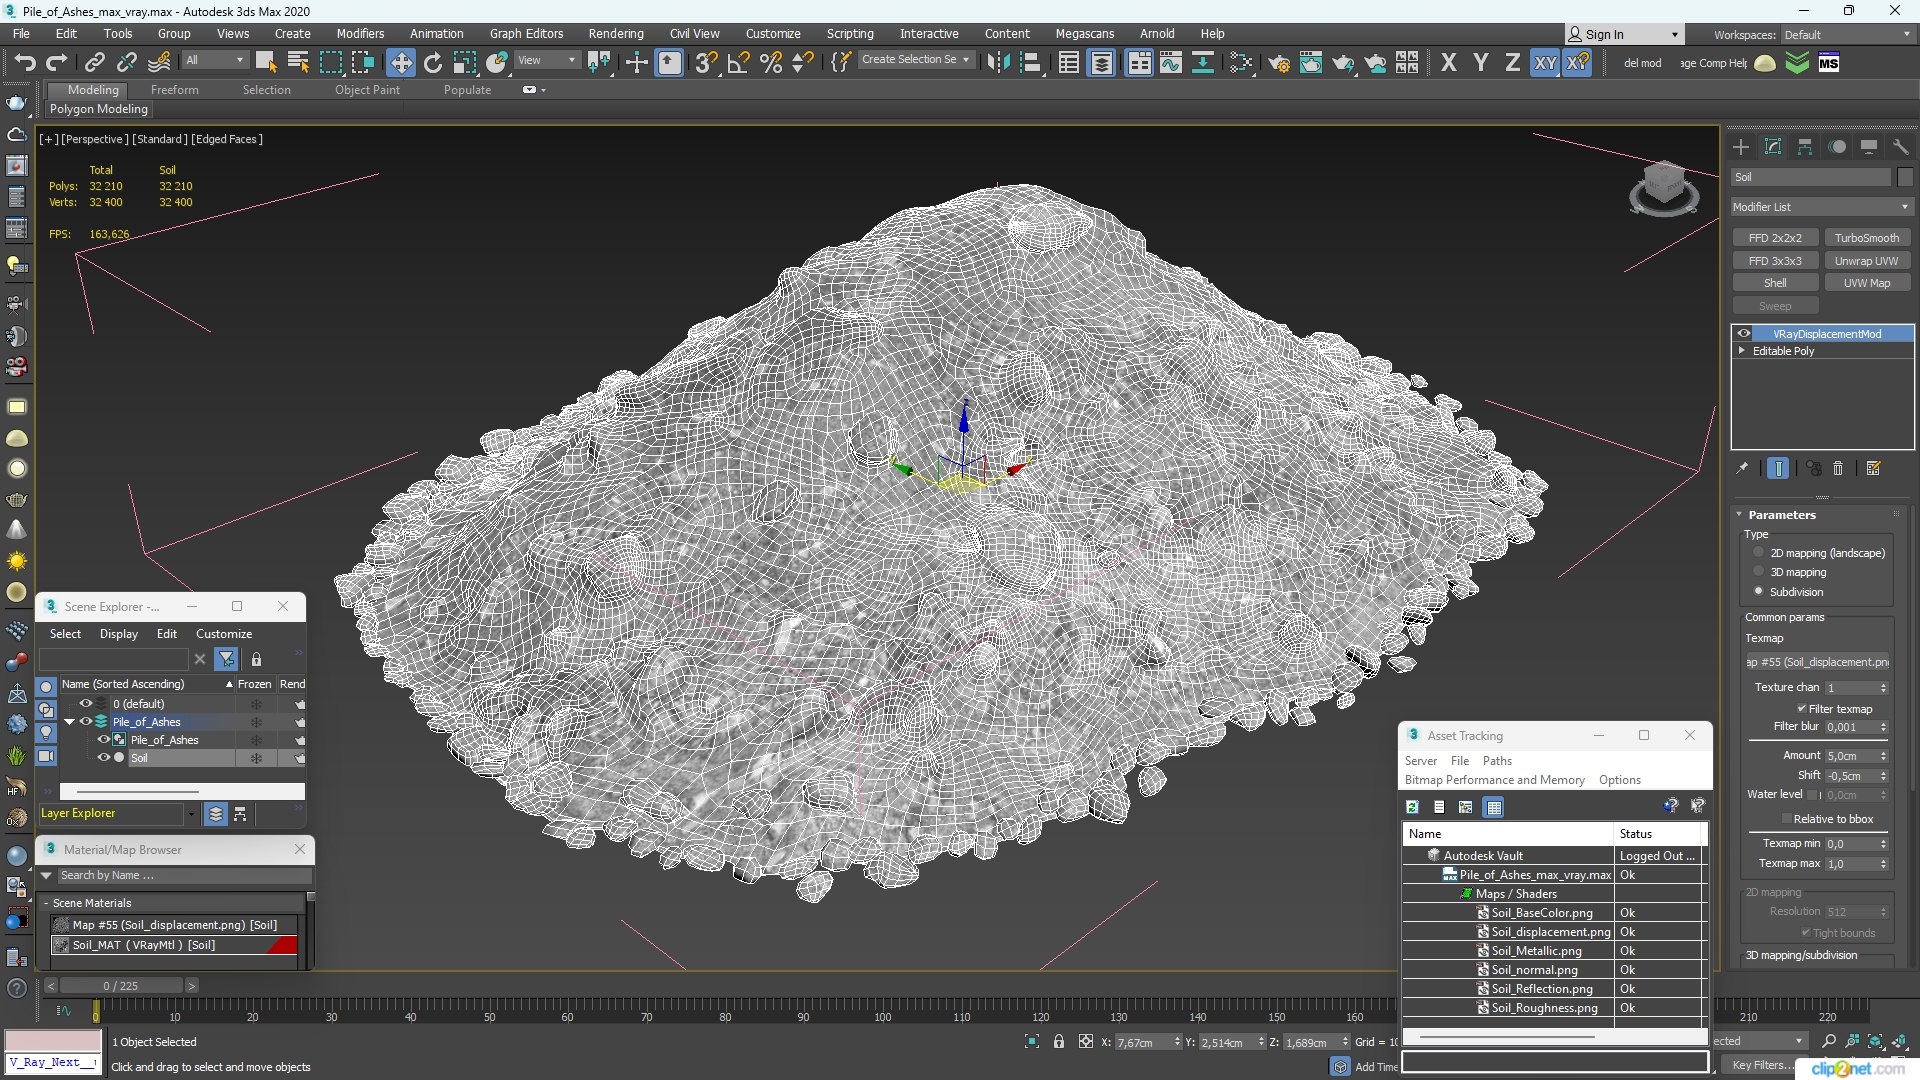1920x1080 pixels.
Task: Open Create Selection Set dropdown
Action: click(x=915, y=60)
